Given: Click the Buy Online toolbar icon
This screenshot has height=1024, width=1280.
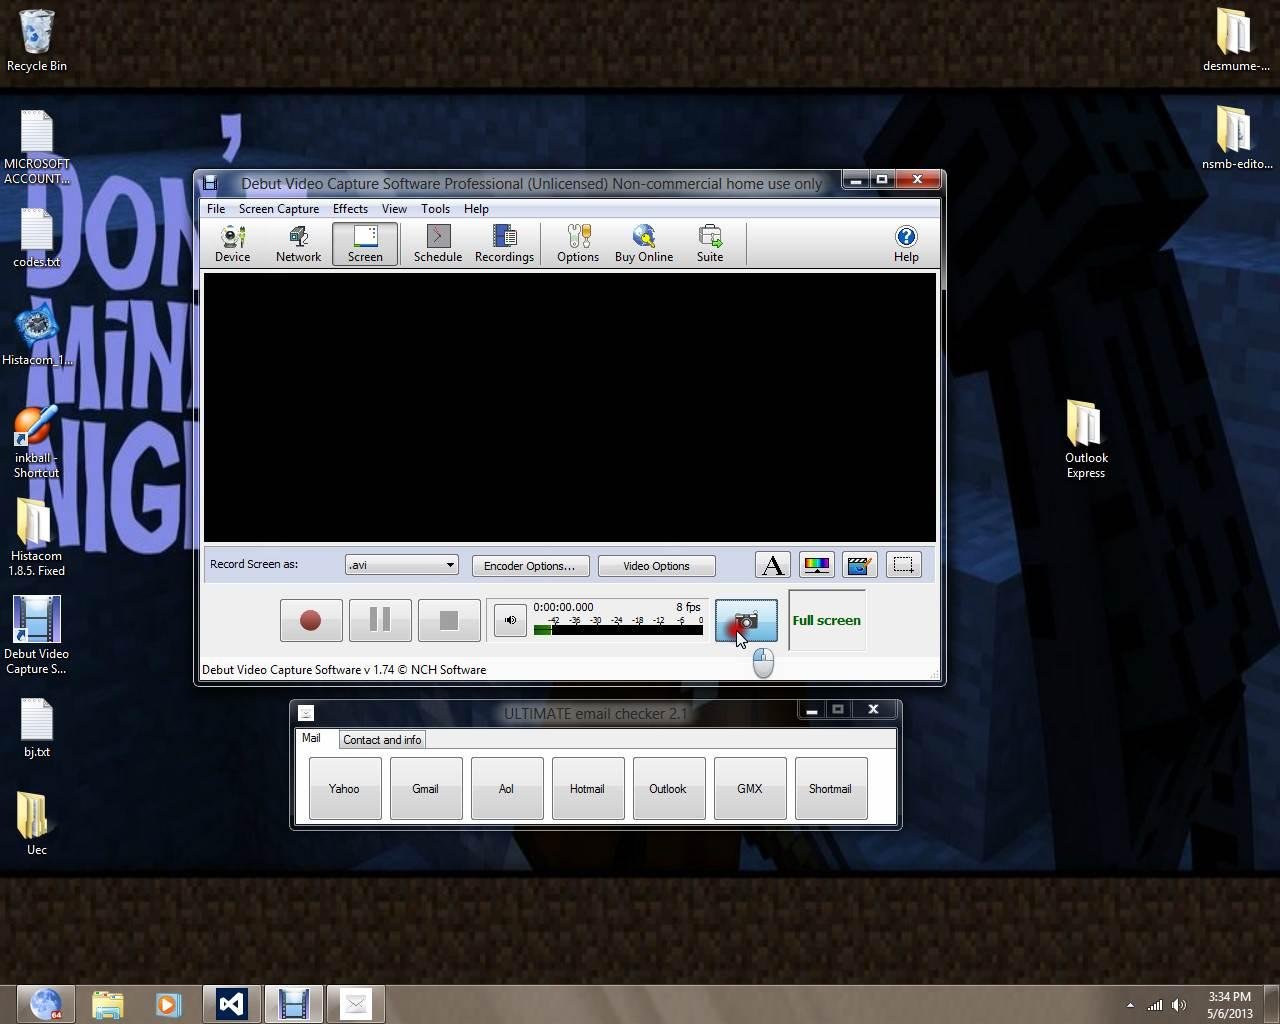Looking at the screenshot, I should point(644,243).
